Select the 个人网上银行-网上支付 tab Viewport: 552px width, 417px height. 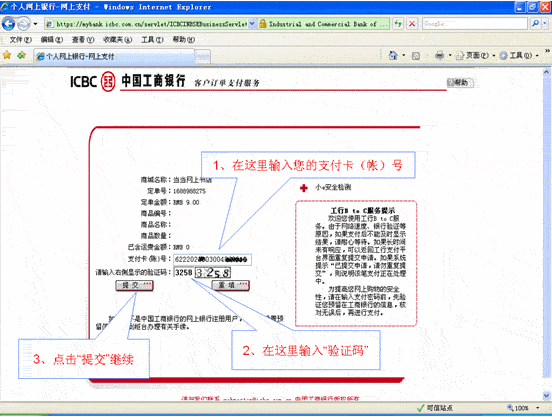[114, 56]
